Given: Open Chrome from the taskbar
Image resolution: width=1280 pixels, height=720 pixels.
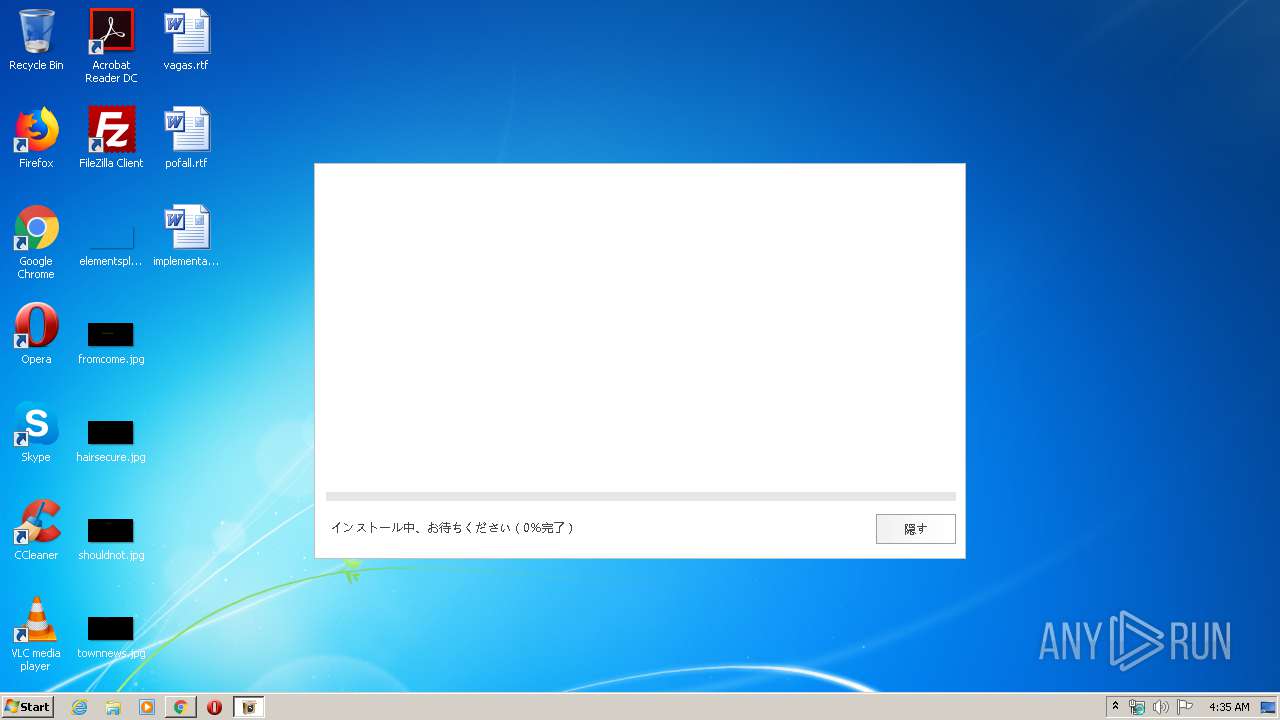Looking at the screenshot, I should point(180,707).
